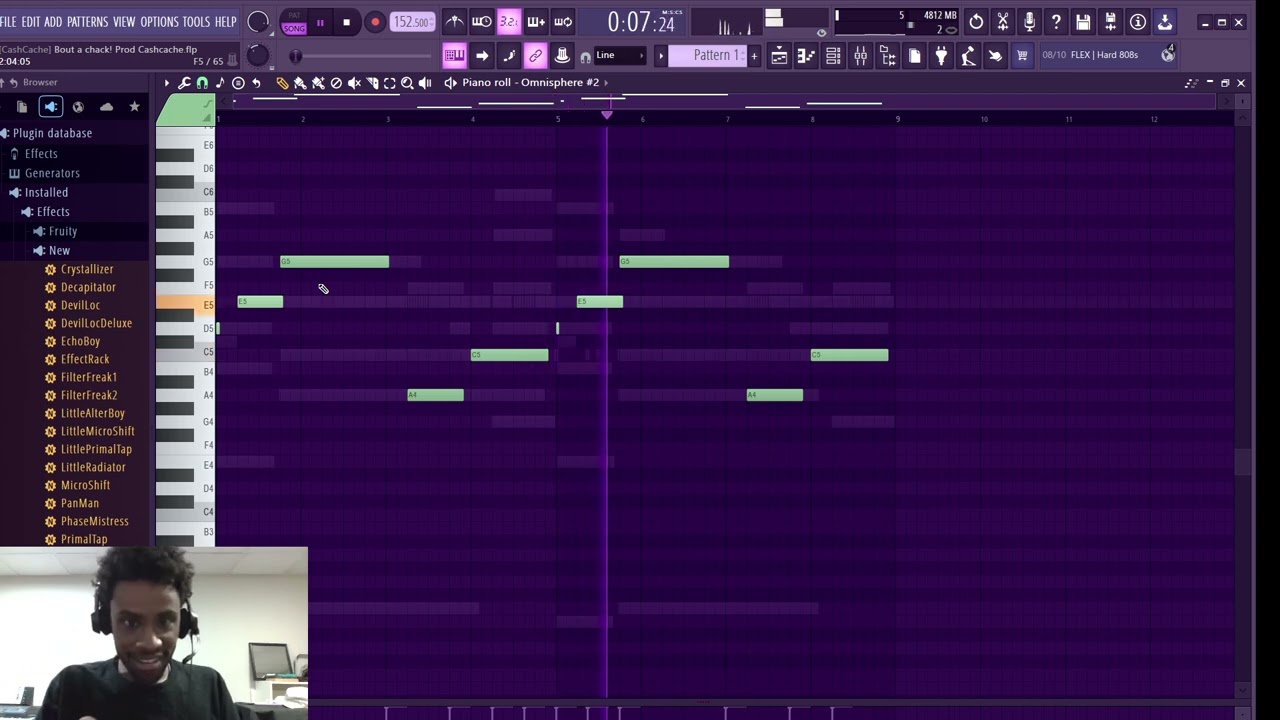Image resolution: width=1280 pixels, height=720 pixels.
Task: Click the save project floppy icon
Action: [1083, 22]
